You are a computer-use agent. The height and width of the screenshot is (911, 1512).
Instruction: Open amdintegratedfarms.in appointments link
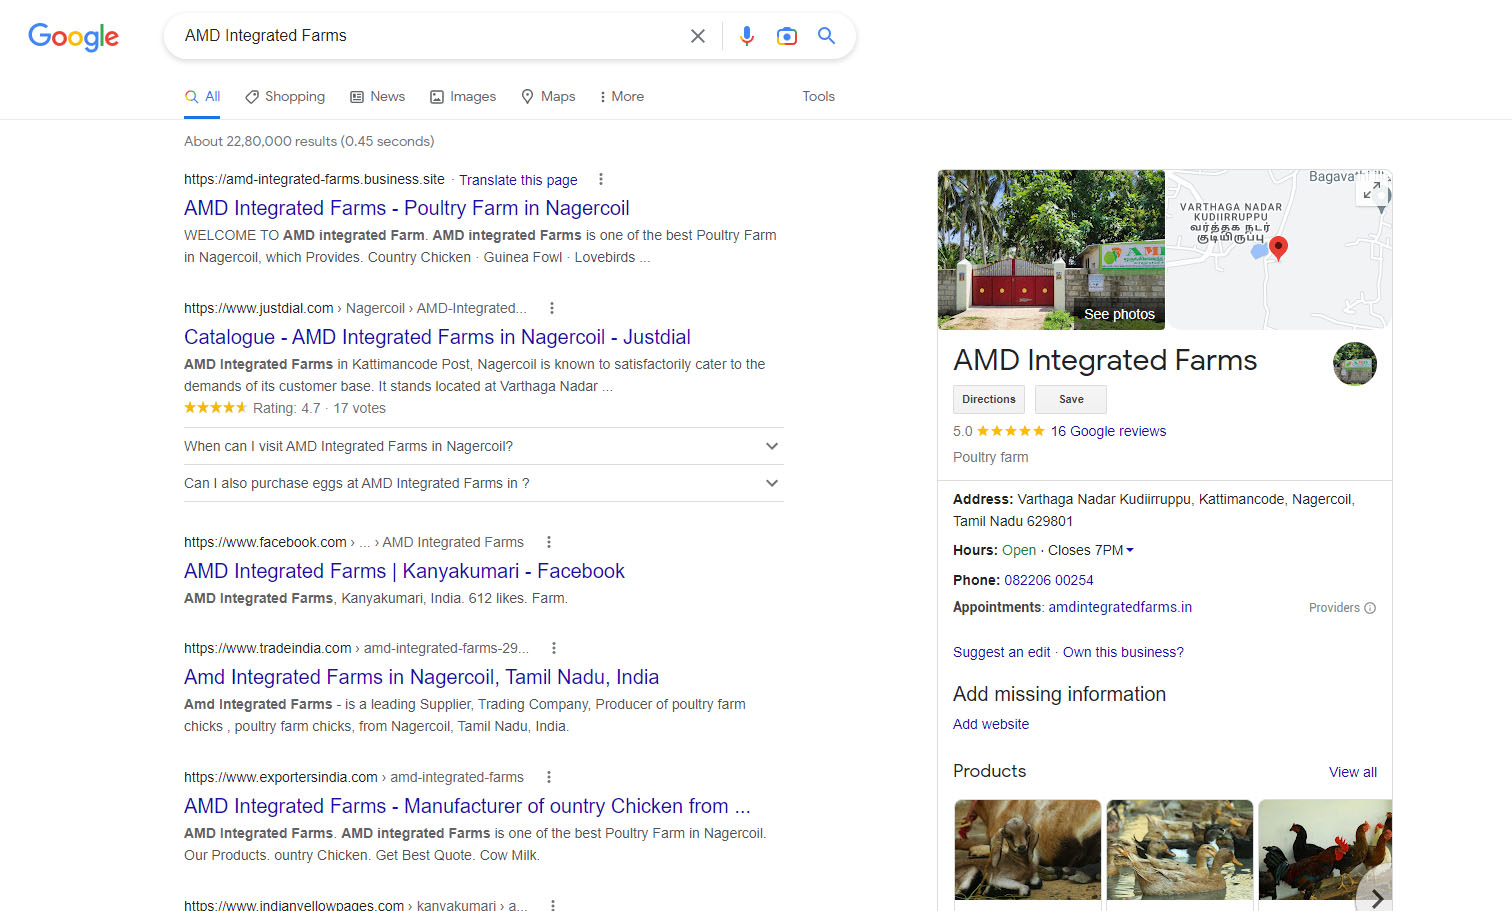[1120, 607]
